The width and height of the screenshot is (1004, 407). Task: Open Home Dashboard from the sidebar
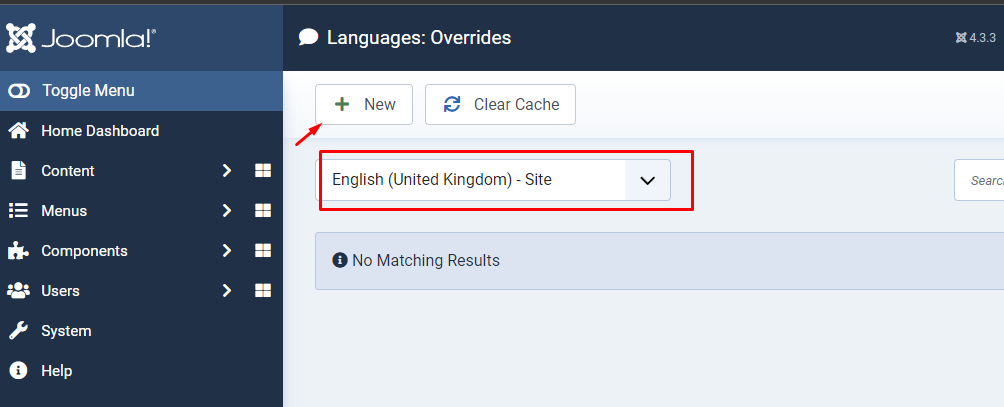[x=99, y=131]
